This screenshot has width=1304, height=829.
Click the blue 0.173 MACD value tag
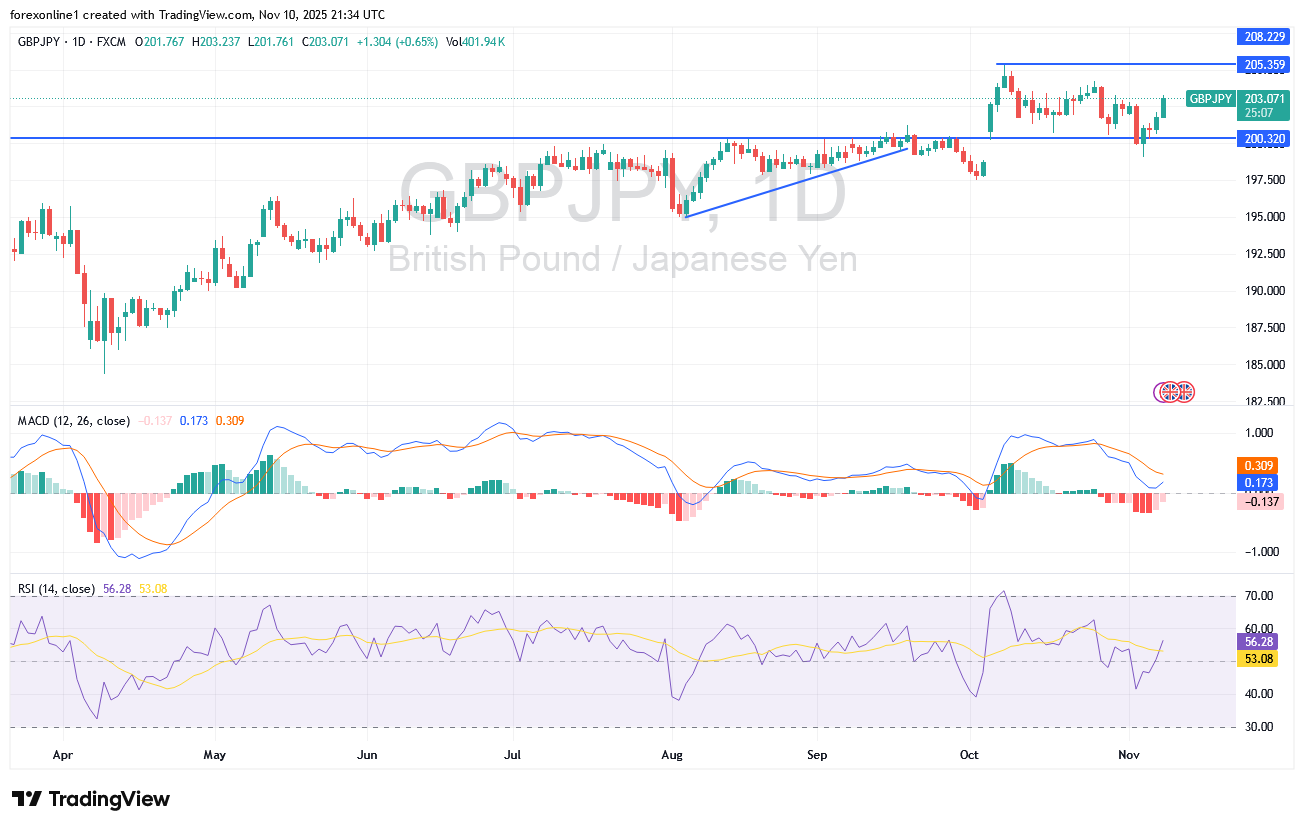1256,483
